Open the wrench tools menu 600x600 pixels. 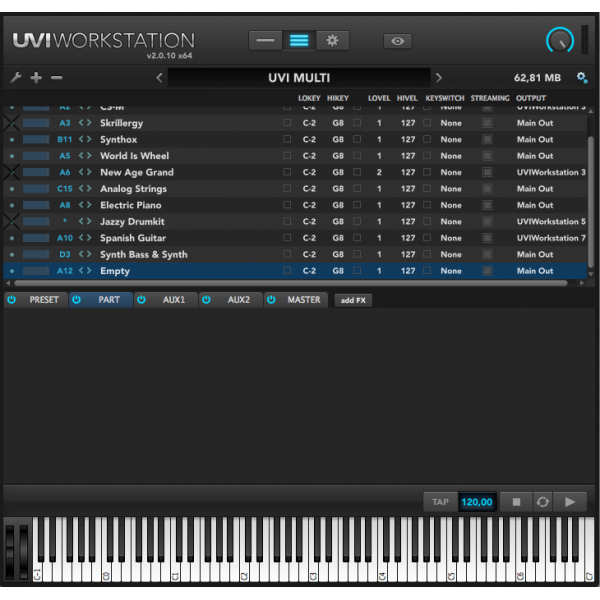[x=16, y=78]
